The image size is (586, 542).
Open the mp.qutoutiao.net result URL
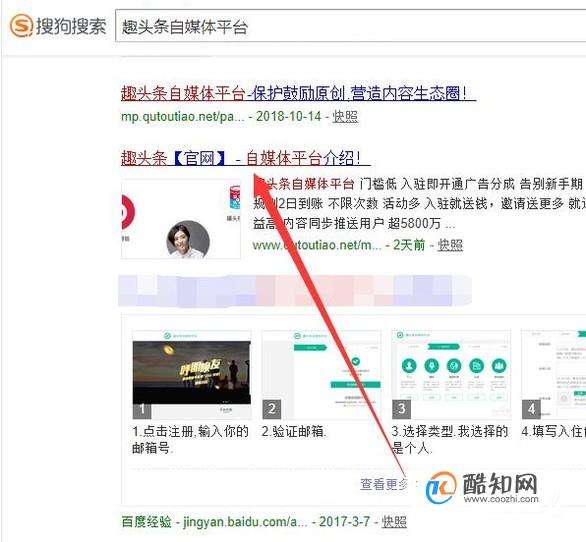pyautogui.click(x=183, y=117)
